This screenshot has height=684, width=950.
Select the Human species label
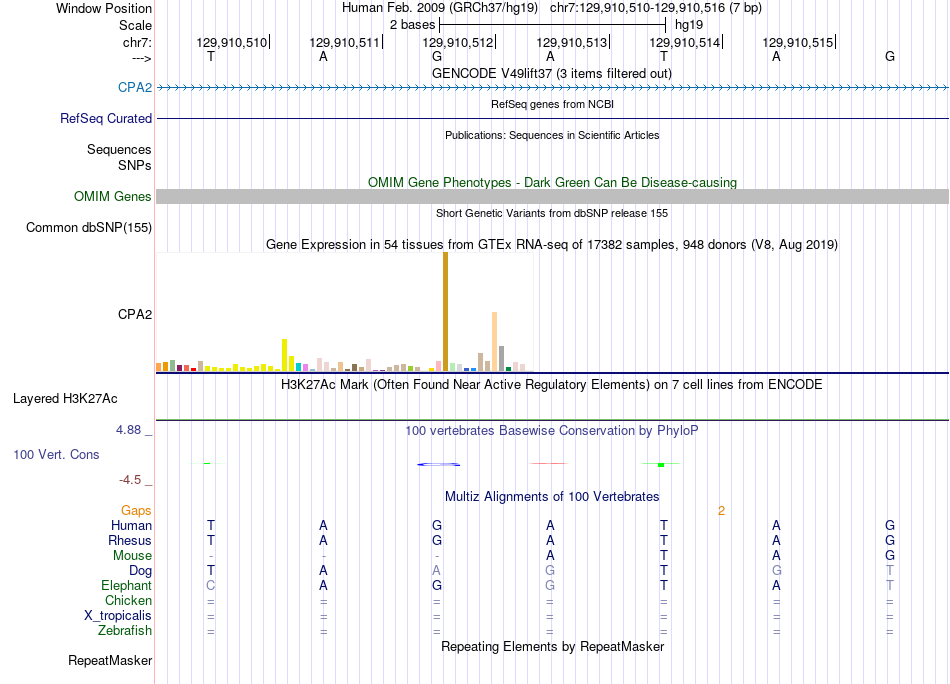coord(131,525)
